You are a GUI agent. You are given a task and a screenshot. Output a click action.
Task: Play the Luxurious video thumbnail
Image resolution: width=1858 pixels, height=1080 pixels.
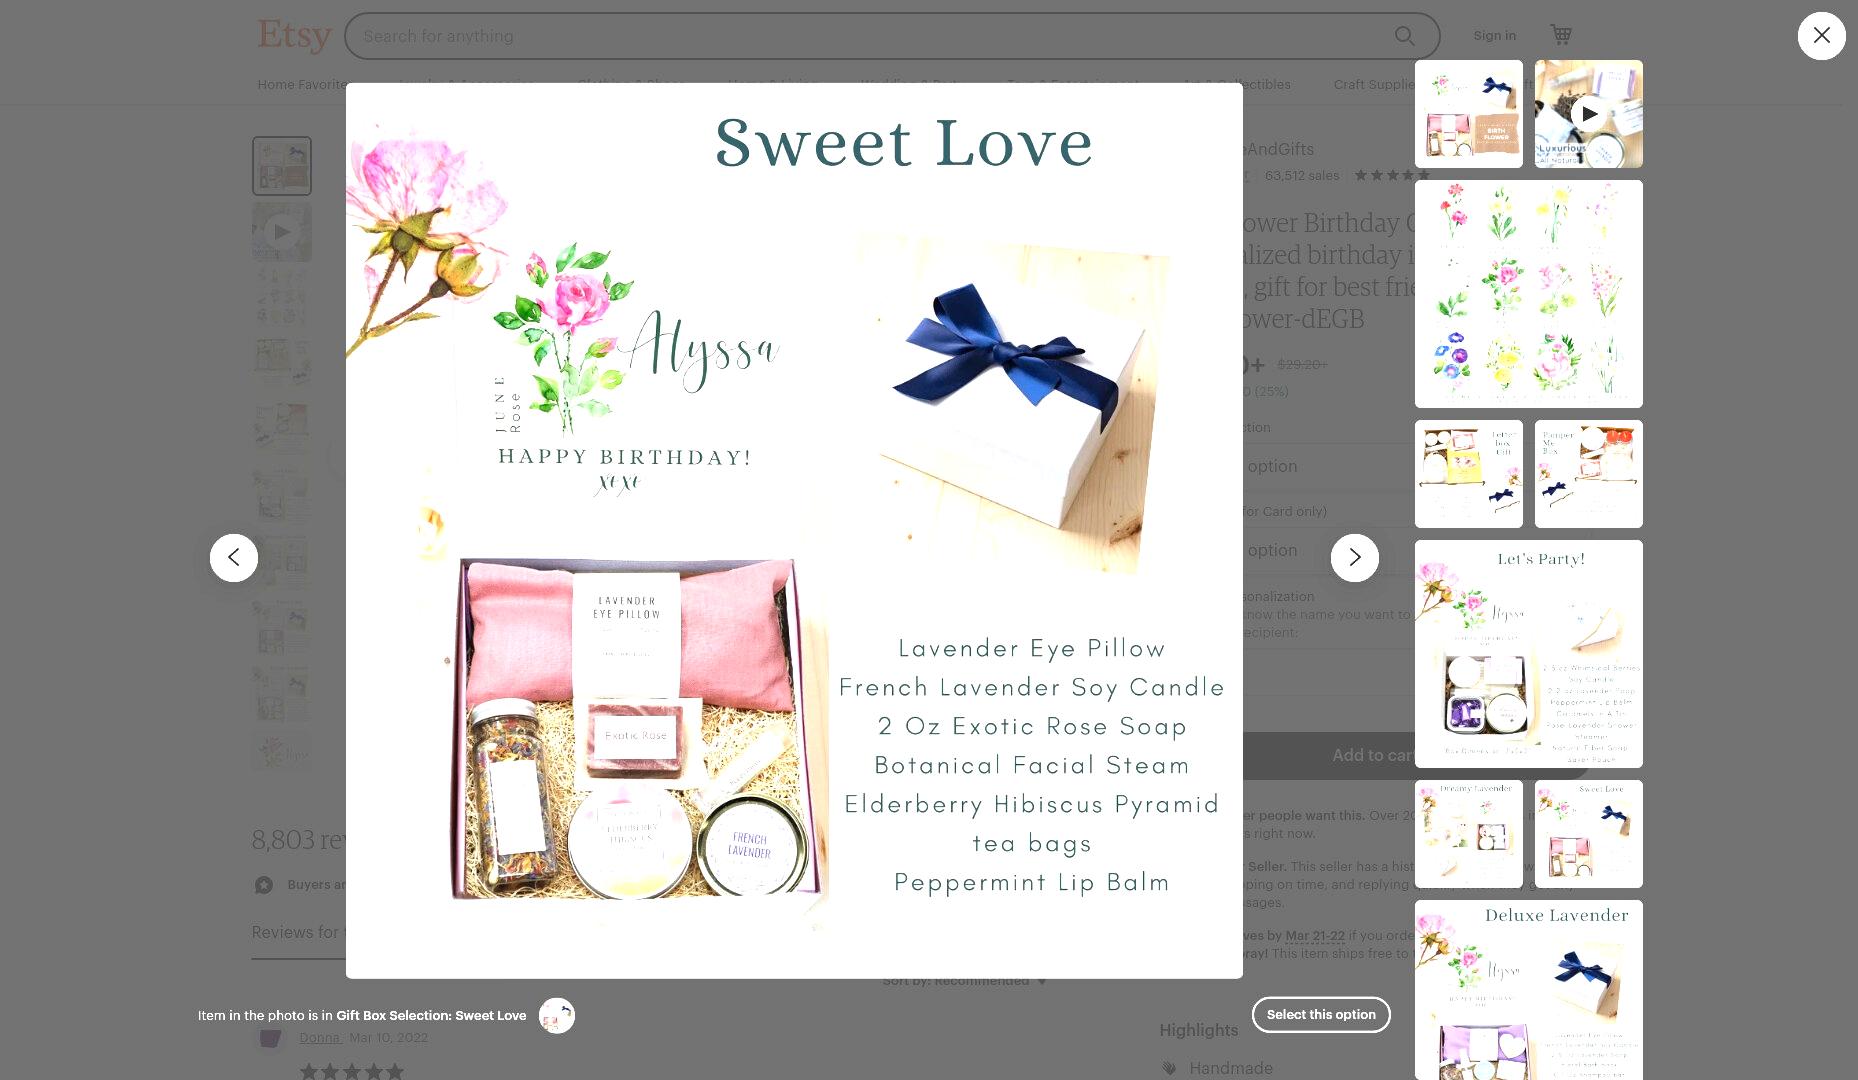pyautogui.click(x=1588, y=114)
